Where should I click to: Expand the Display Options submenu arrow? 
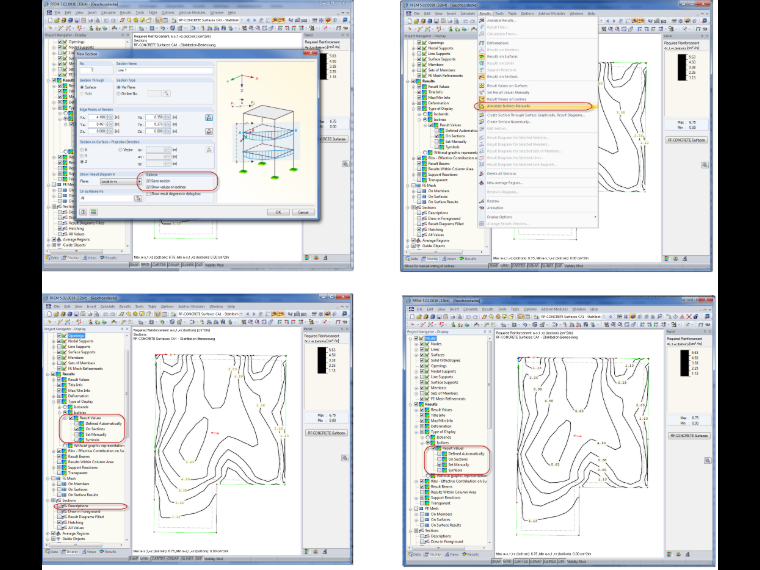(x=595, y=217)
